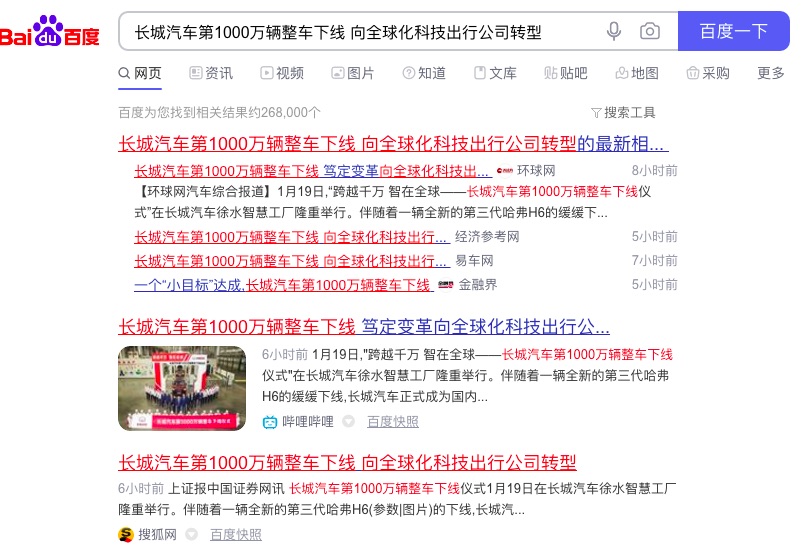
Task: Open third result headline 向全球化科技出行公司转型
Action: (x=347, y=463)
